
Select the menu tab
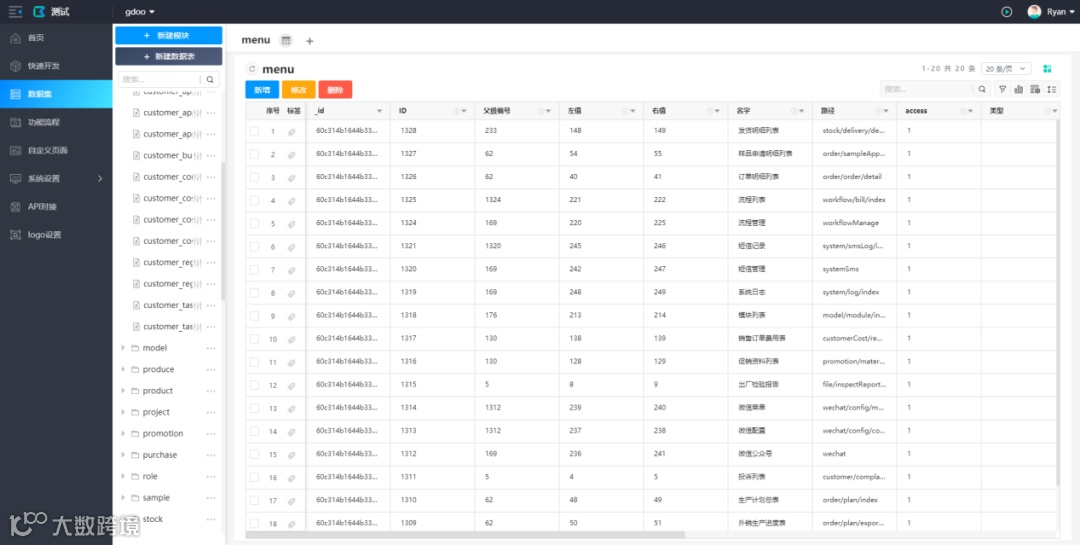click(256, 40)
